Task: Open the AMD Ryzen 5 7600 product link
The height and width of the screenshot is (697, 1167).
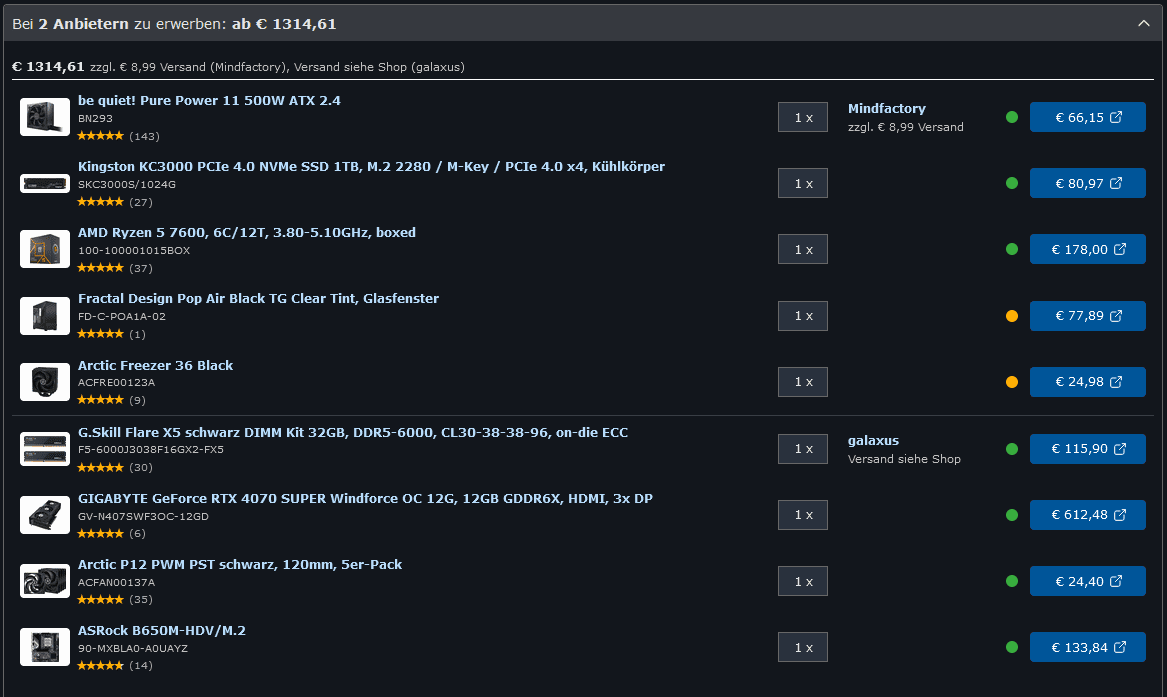Action: (247, 233)
